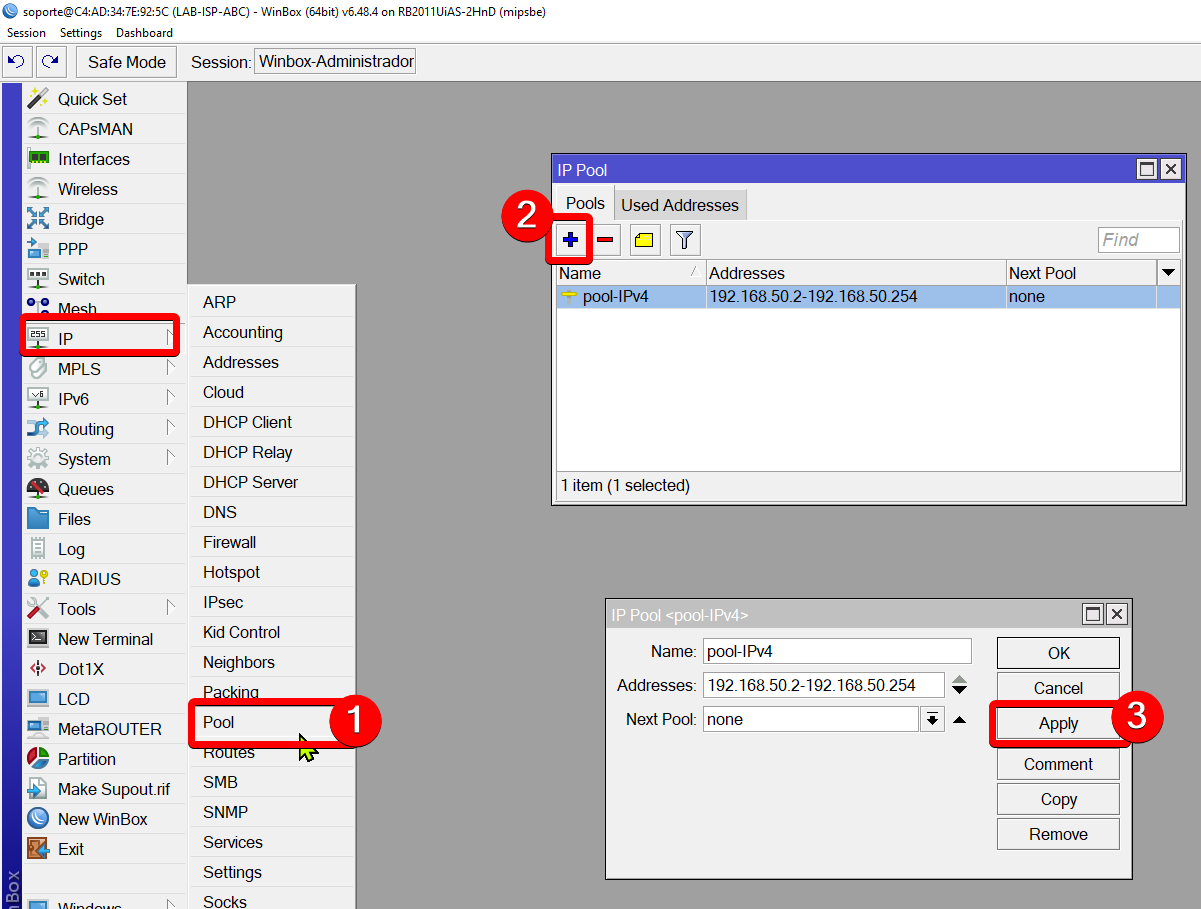Copy the pool-IPv4 configuration
The height and width of the screenshot is (909, 1201).
tap(1058, 798)
